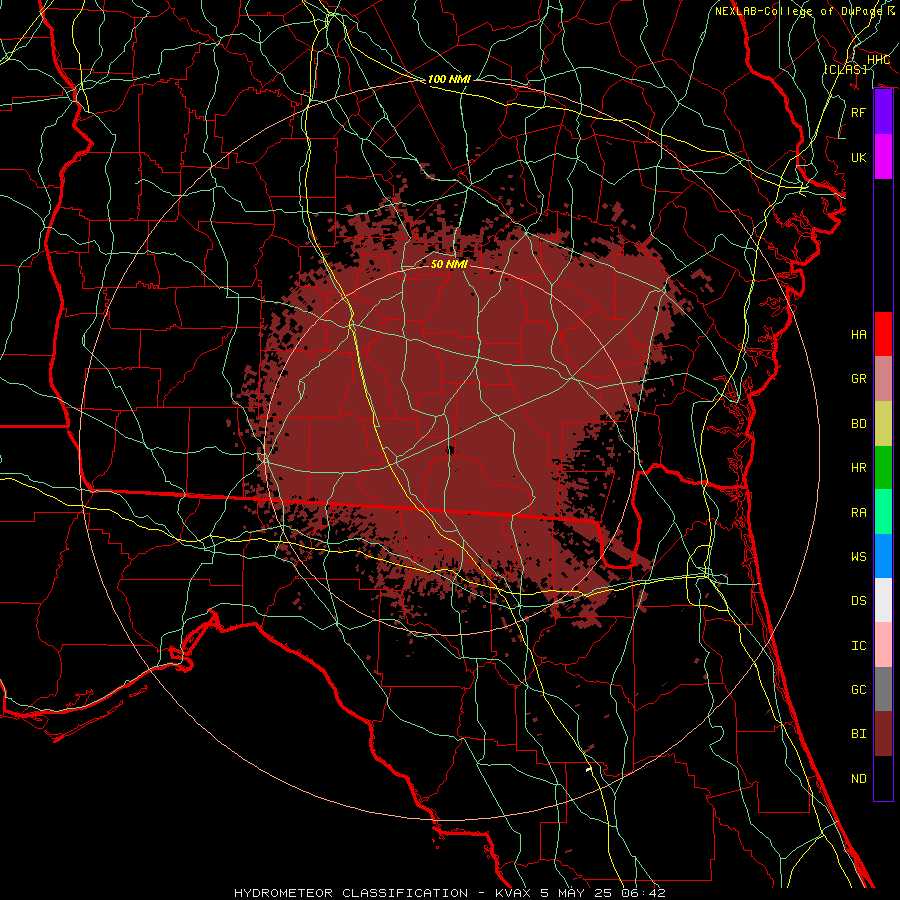Screen dimensions: 900x900
Task: Click the HR green legend swatch
Action: 883,468
